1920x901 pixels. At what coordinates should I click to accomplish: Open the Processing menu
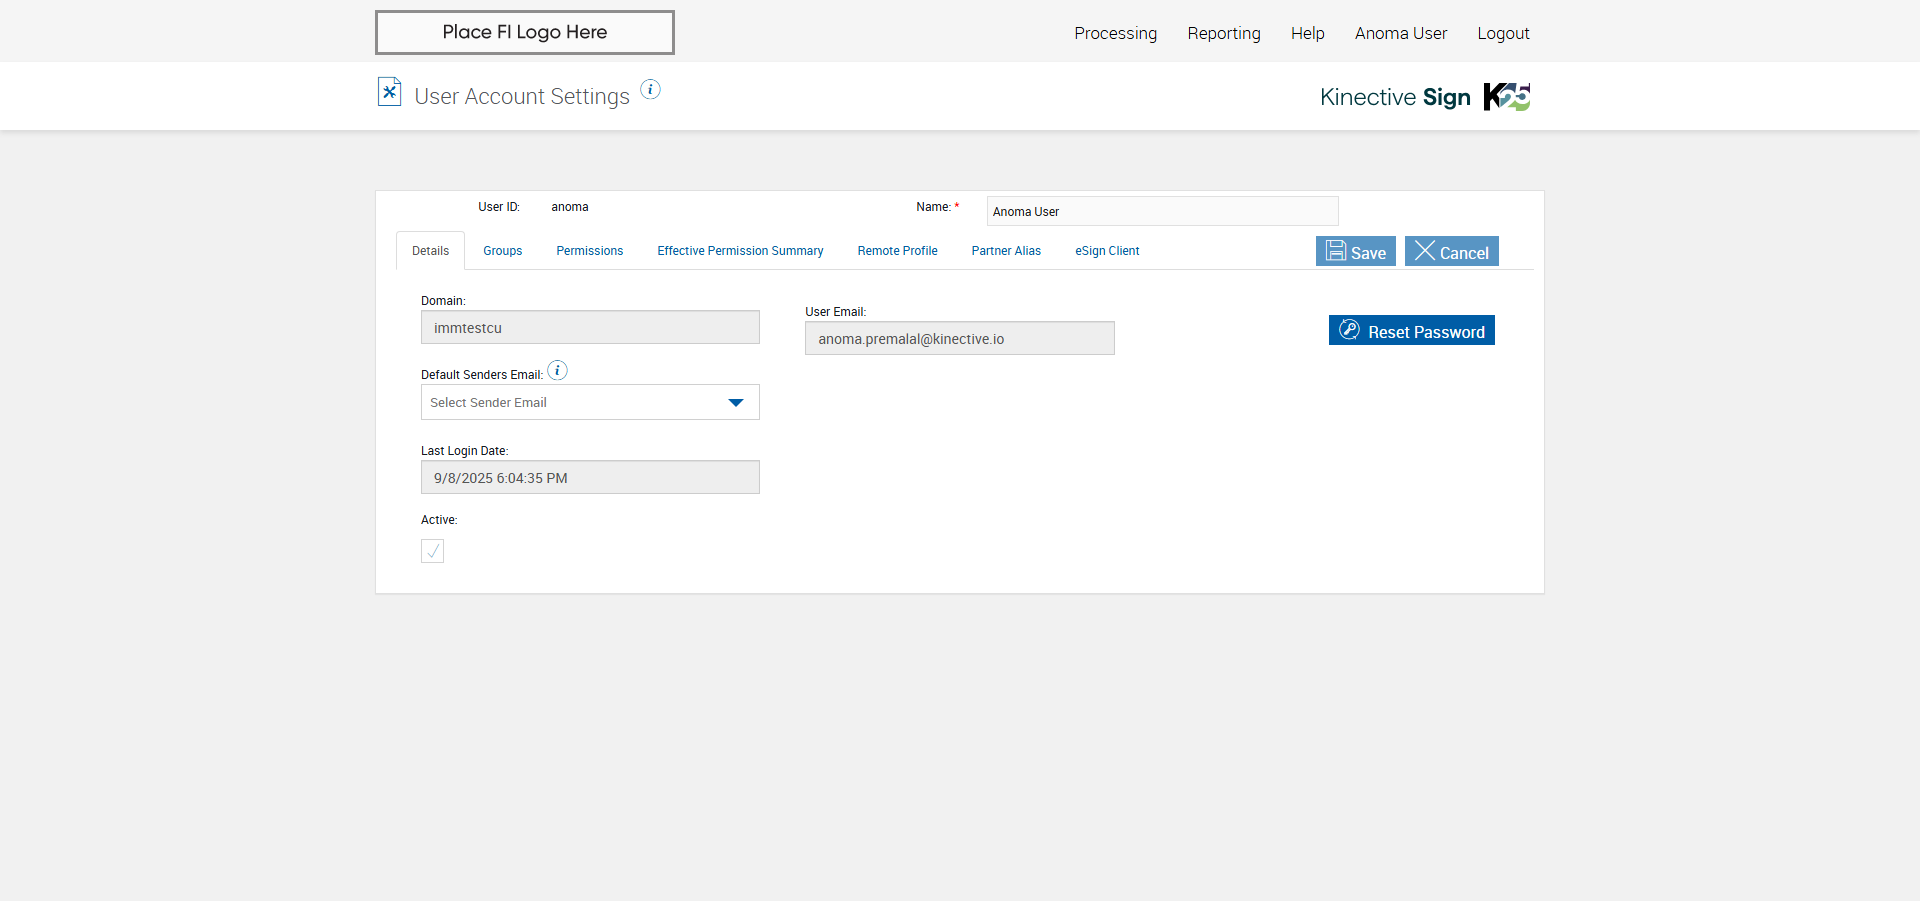pos(1115,33)
